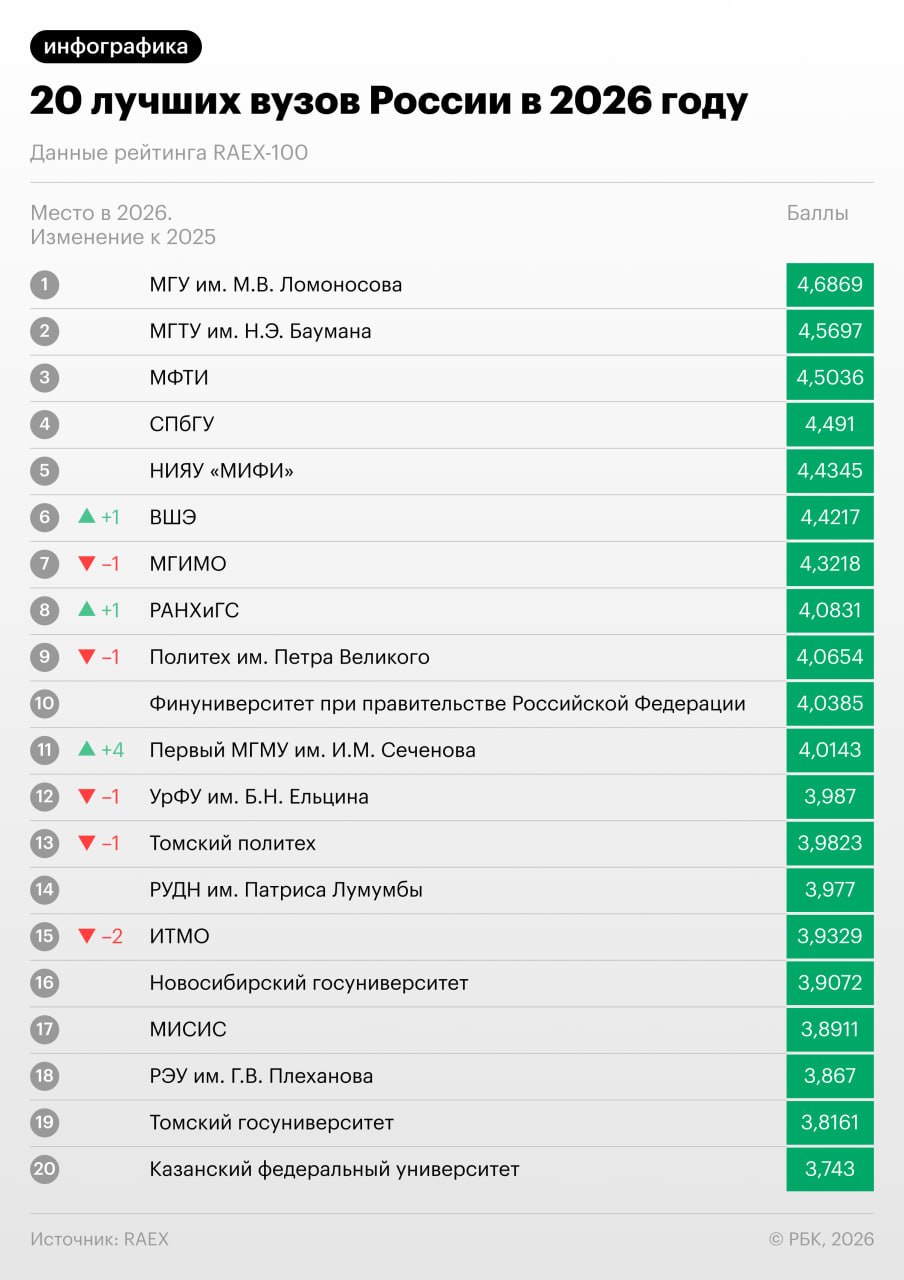904x1280 pixels.
Task: Click the green score cell 4,0654
Action: point(830,657)
